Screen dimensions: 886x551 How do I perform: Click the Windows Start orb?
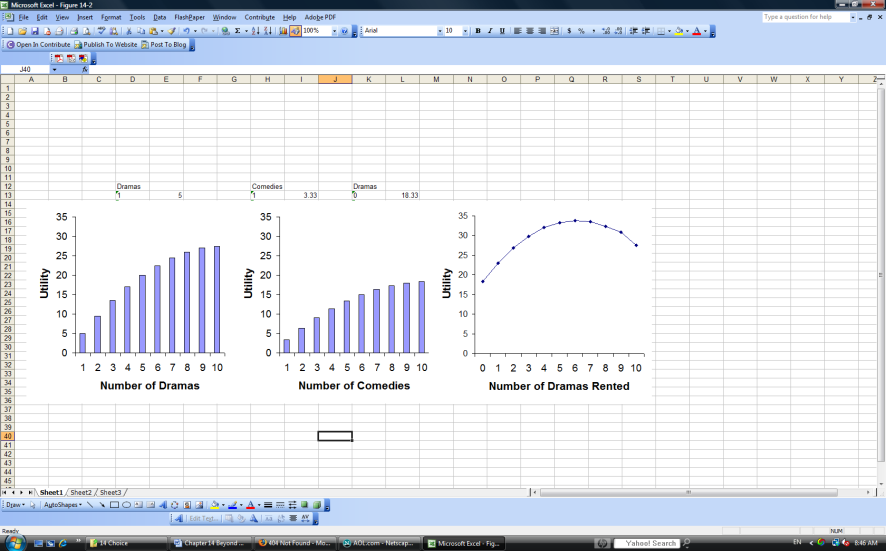[x=14, y=543]
